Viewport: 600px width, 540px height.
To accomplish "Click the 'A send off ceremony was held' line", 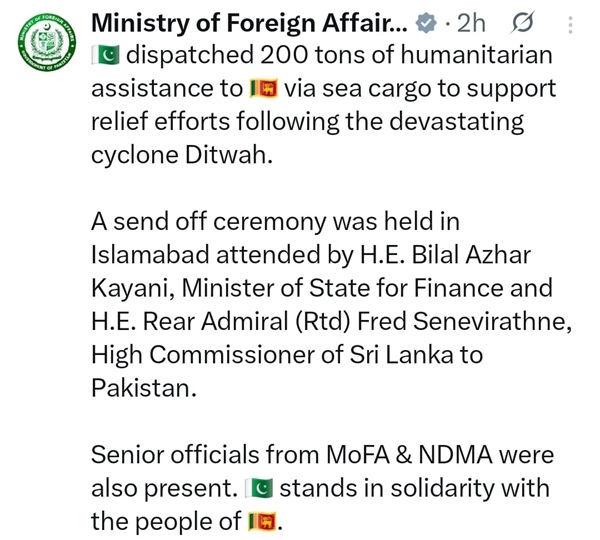I will point(274,222).
